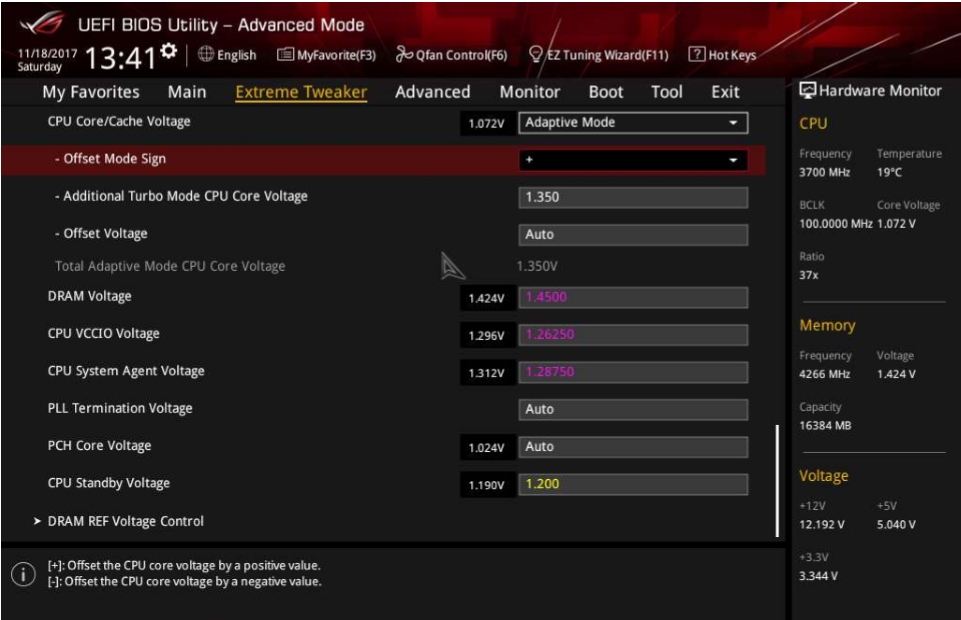The height and width of the screenshot is (620, 961).
Task: Click PCH Core Voltage Auto field
Action: point(633,447)
